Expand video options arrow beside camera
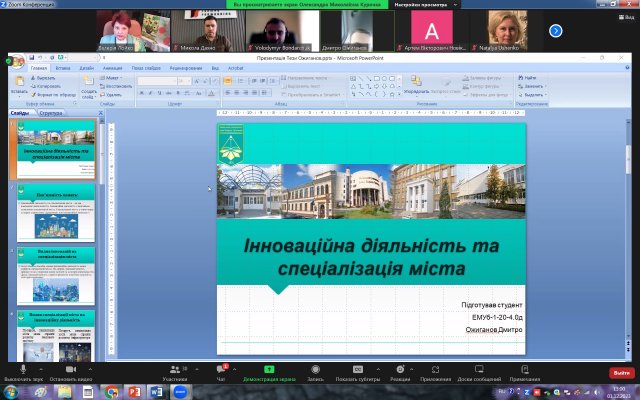Viewport: 640px width, 400px height. click(89, 368)
